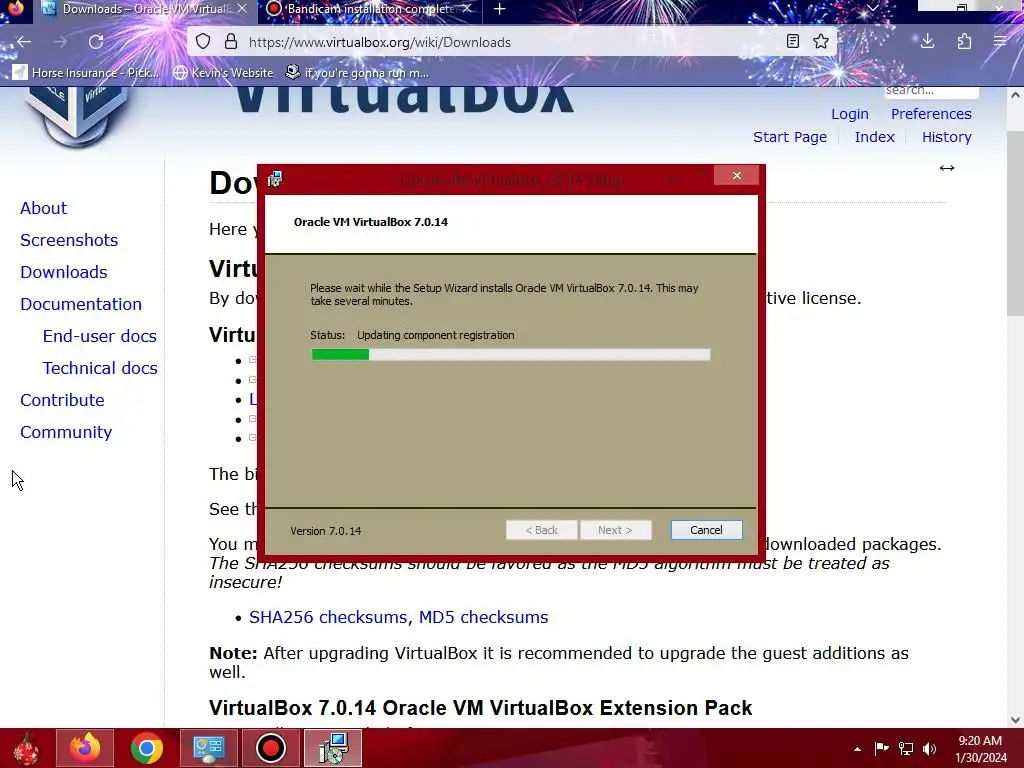Click the VirtualBox site search field

point(931,91)
